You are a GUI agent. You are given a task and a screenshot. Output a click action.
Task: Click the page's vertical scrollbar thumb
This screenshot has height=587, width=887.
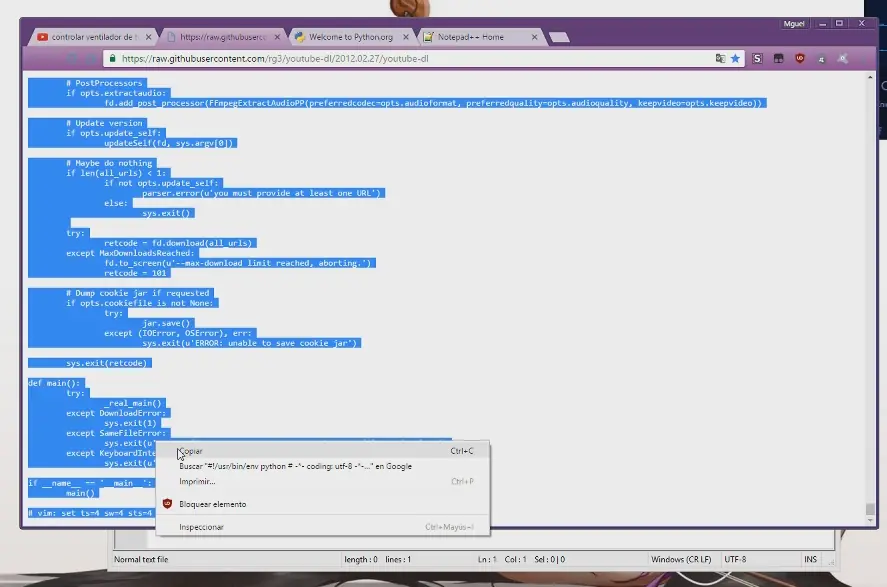(870, 508)
